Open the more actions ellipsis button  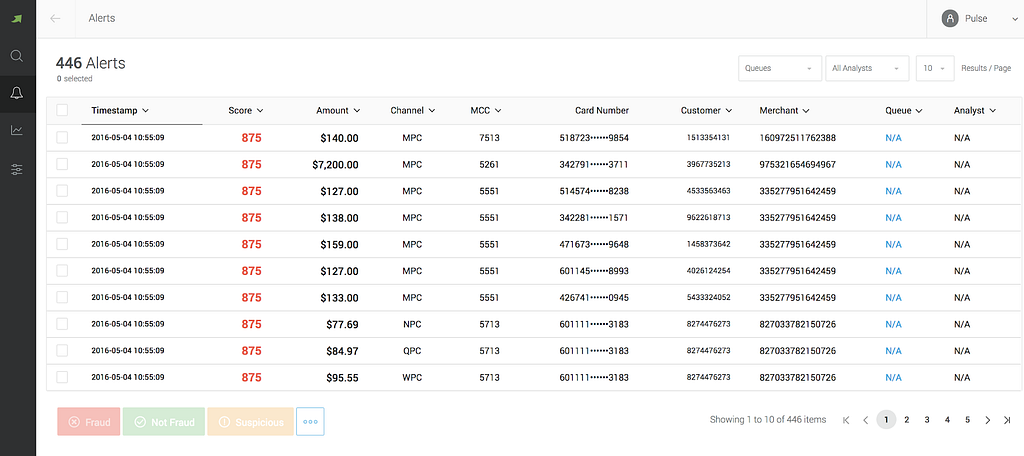pos(310,422)
